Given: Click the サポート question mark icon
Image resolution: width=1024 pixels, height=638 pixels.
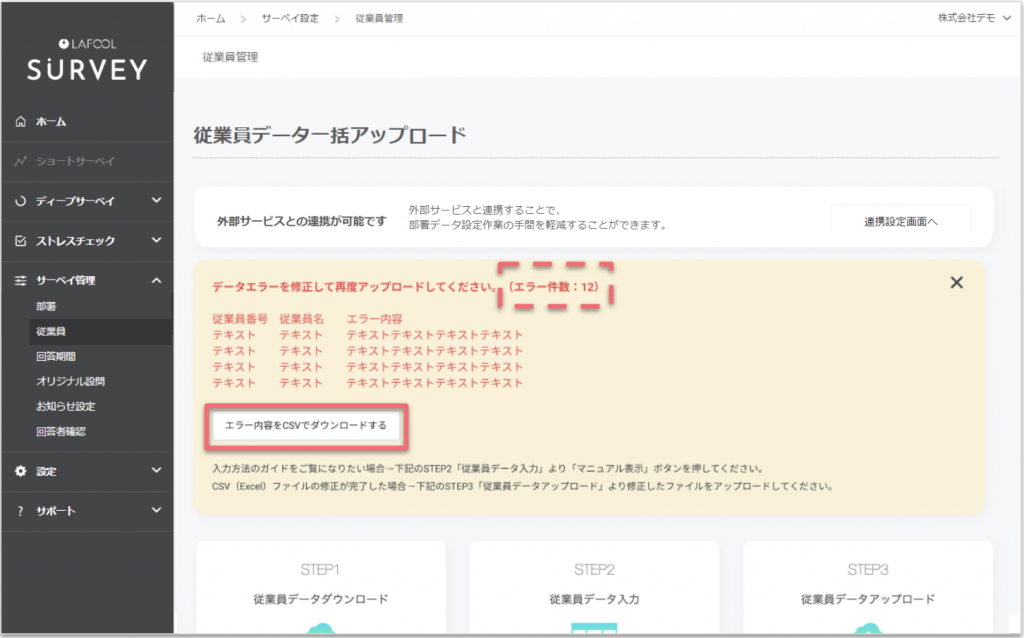Looking at the screenshot, I should [x=21, y=511].
